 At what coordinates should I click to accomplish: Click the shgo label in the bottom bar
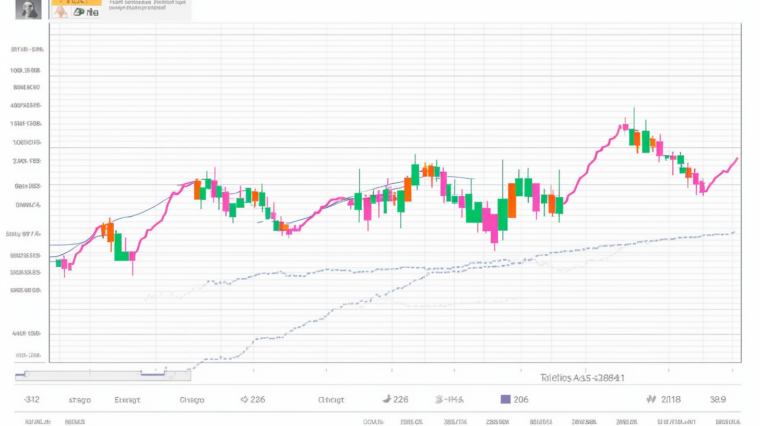(x=79, y=399)
